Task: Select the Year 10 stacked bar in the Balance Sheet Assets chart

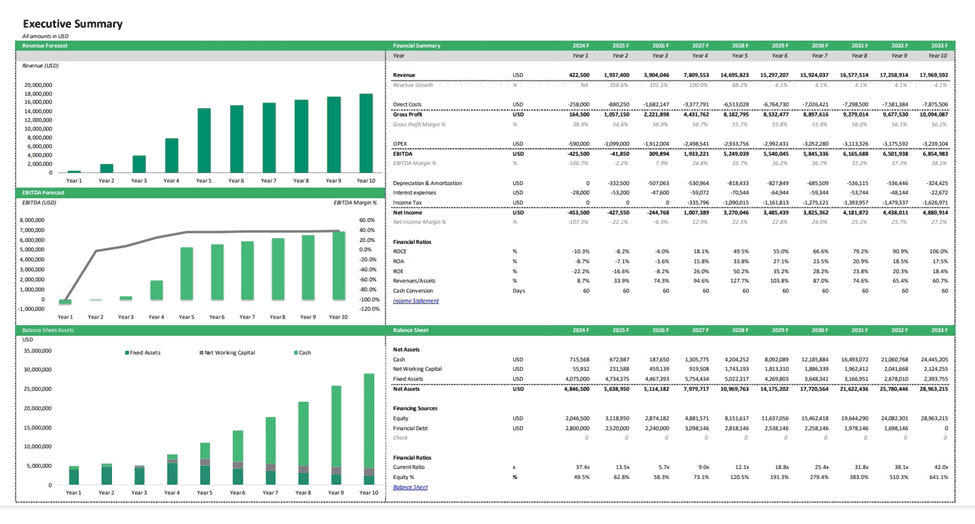Action: pos(369,429)
